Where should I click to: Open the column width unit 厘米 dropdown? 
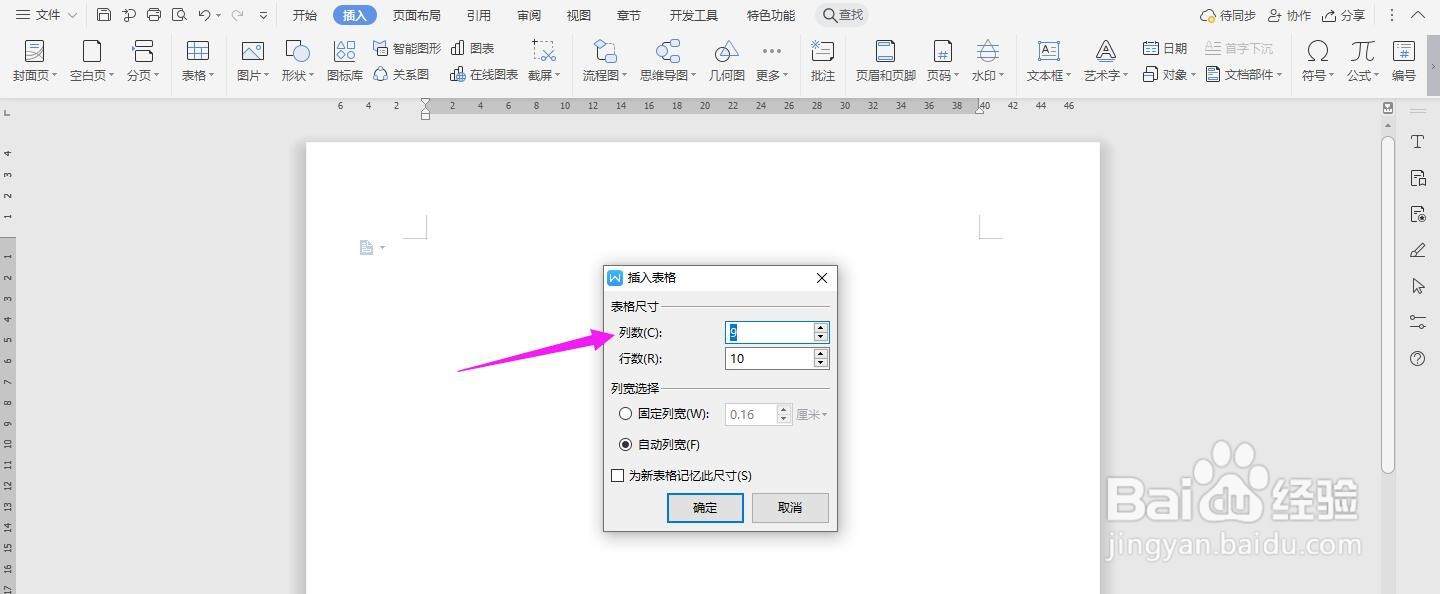pyautogui.click(x=811, y=413)
